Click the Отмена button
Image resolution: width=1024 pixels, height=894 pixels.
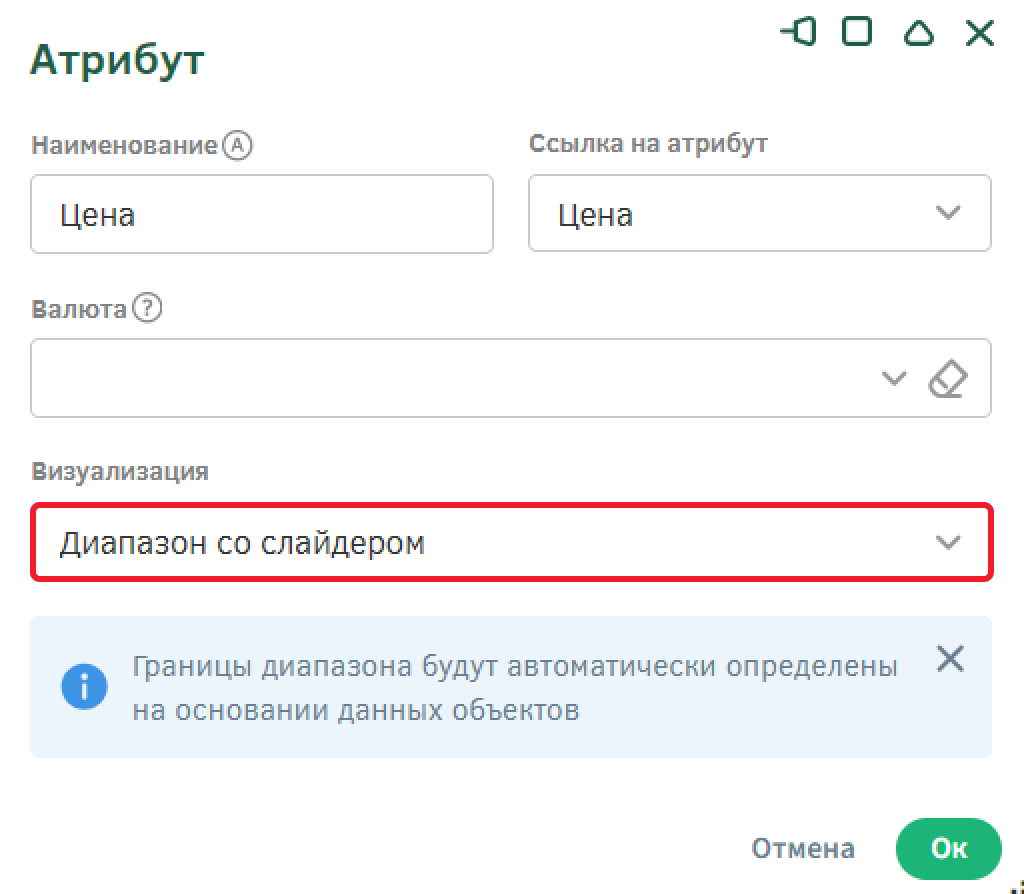tap(803, 849)
